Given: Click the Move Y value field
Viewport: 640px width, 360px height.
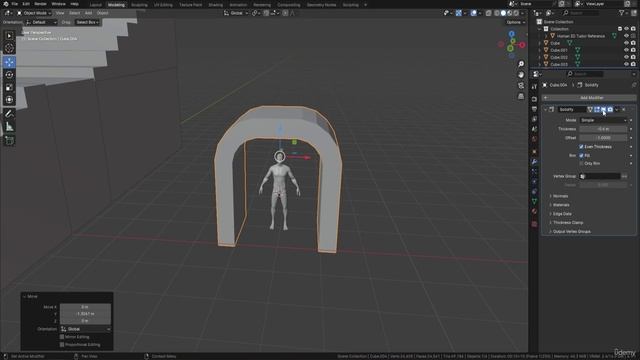Looking at the screenshot, I should [85, 314].
